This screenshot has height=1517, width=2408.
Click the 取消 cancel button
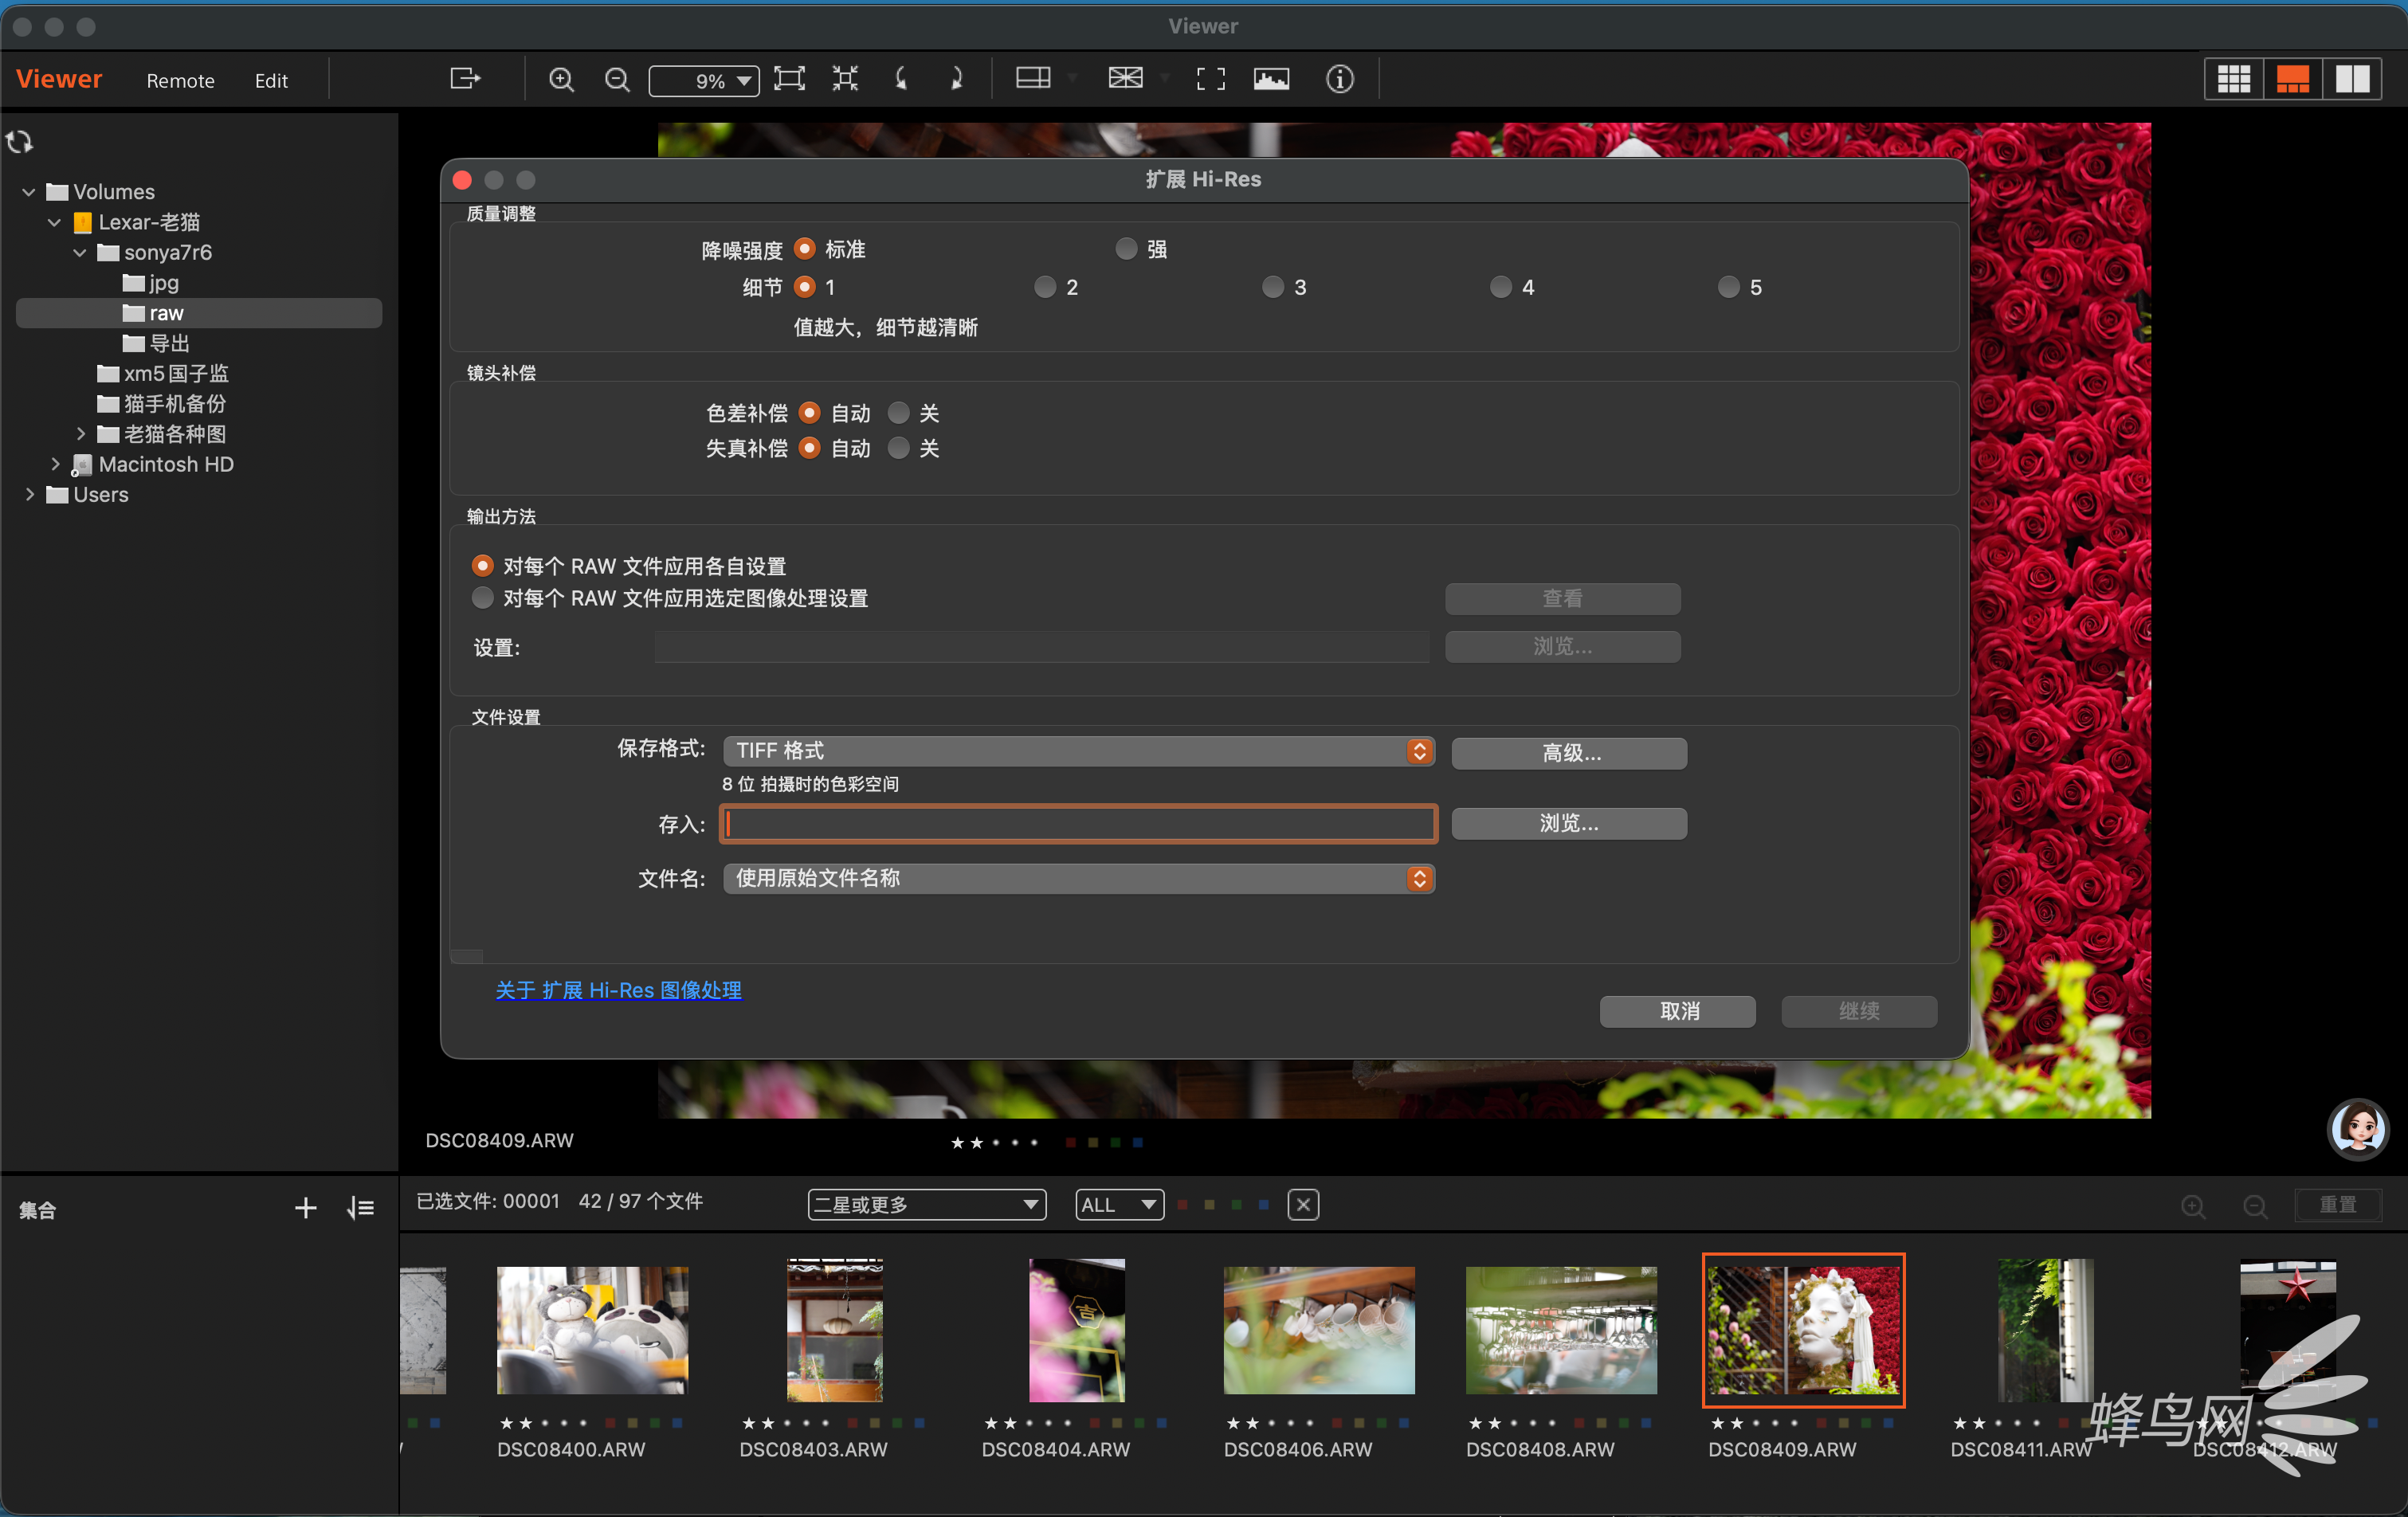click(x=1678, y=1011)
